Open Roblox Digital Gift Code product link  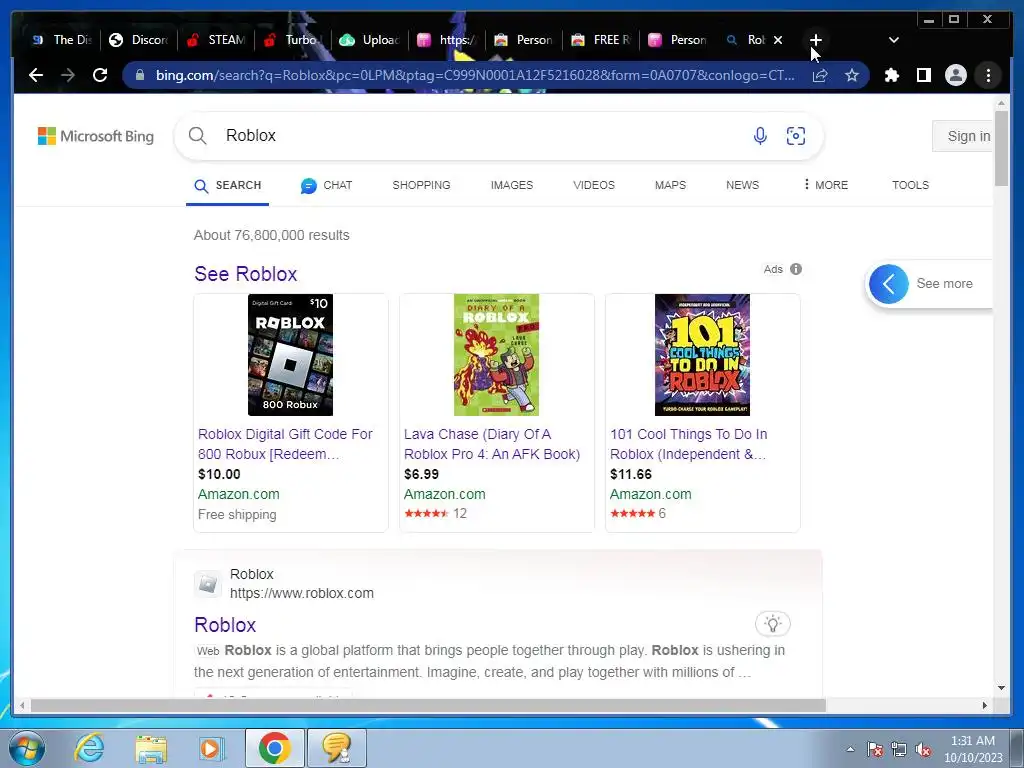coord(285,444)
